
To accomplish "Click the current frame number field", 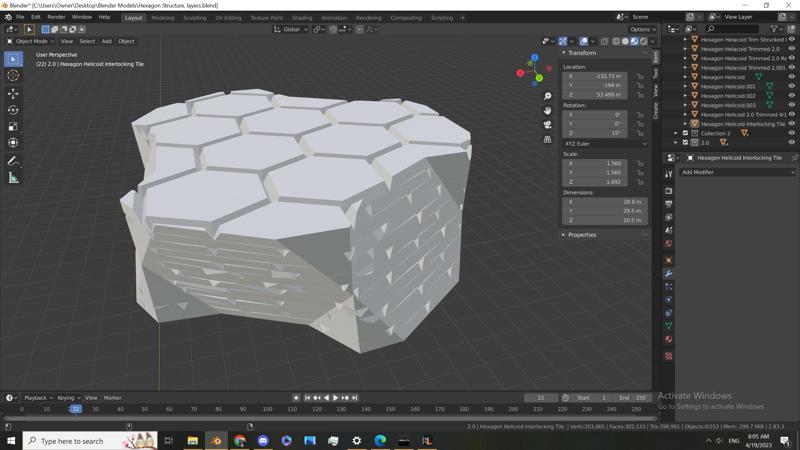I will click(x=540, y=398).
